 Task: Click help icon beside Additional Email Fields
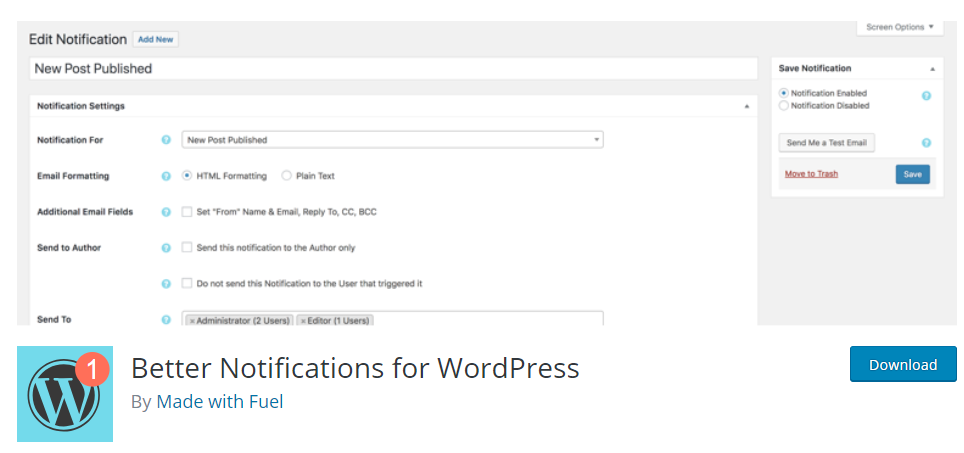point(166,212)
